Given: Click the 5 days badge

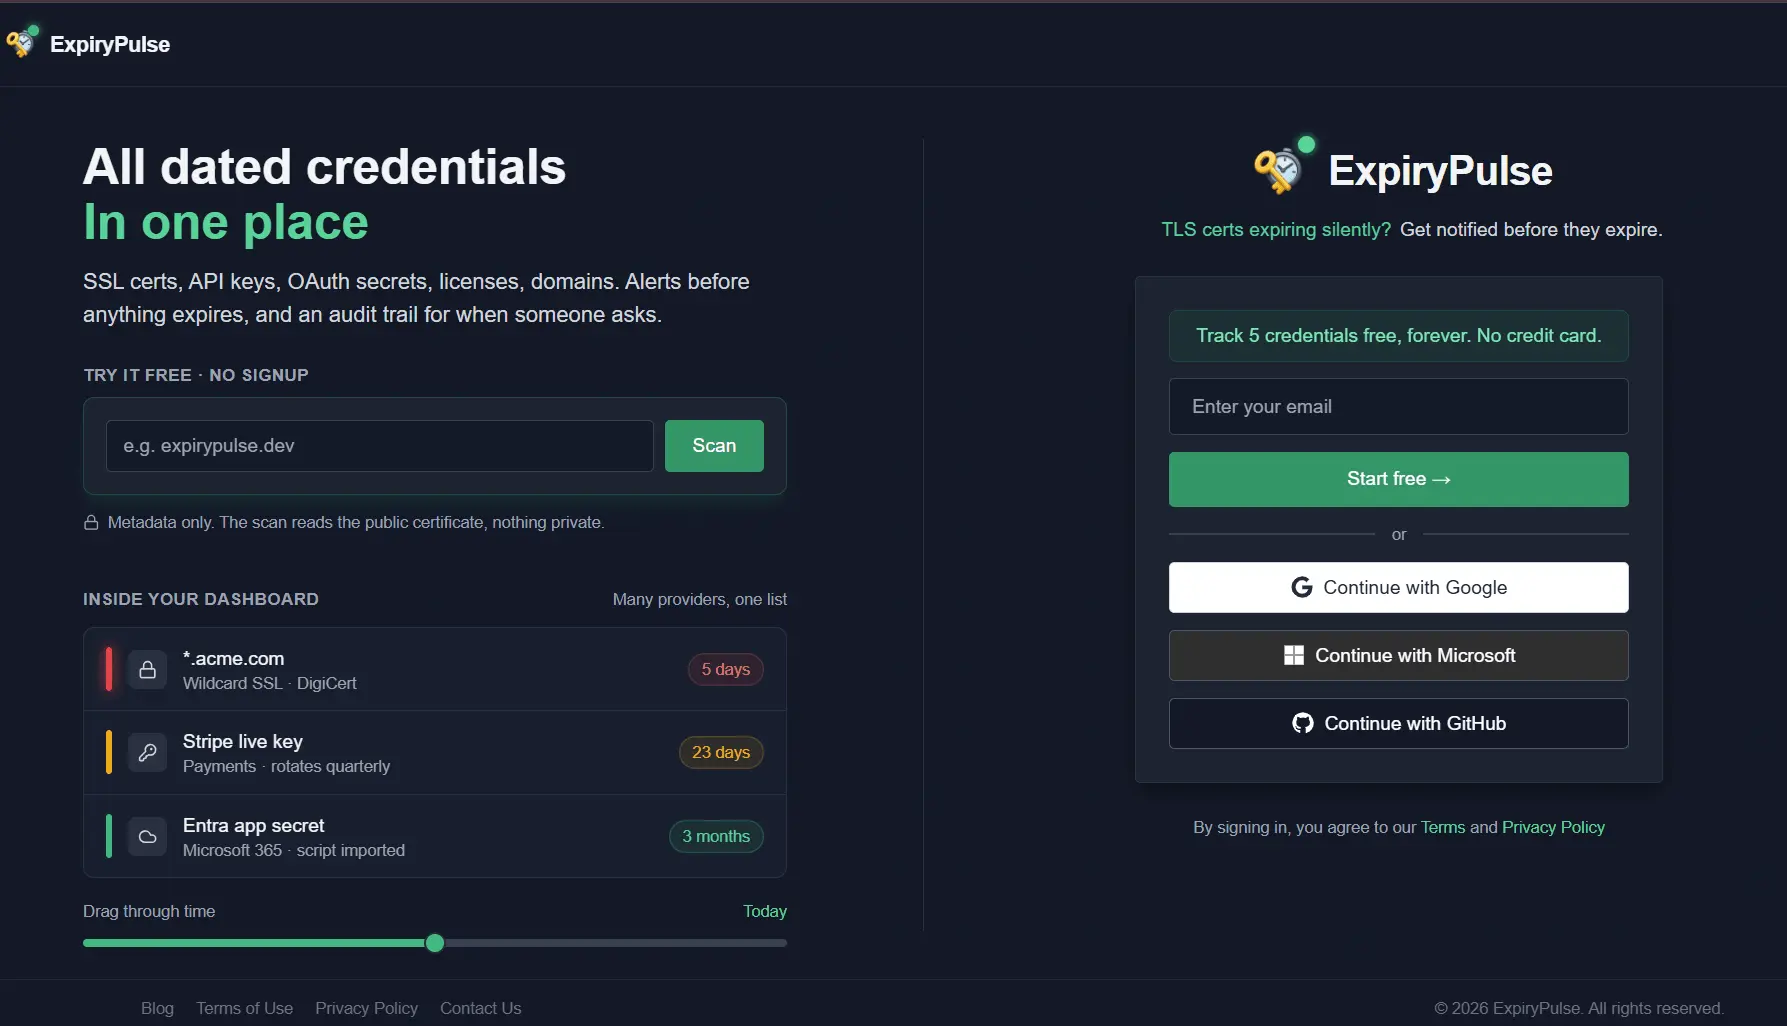Looking at the screenshot, I should [725, 670].
